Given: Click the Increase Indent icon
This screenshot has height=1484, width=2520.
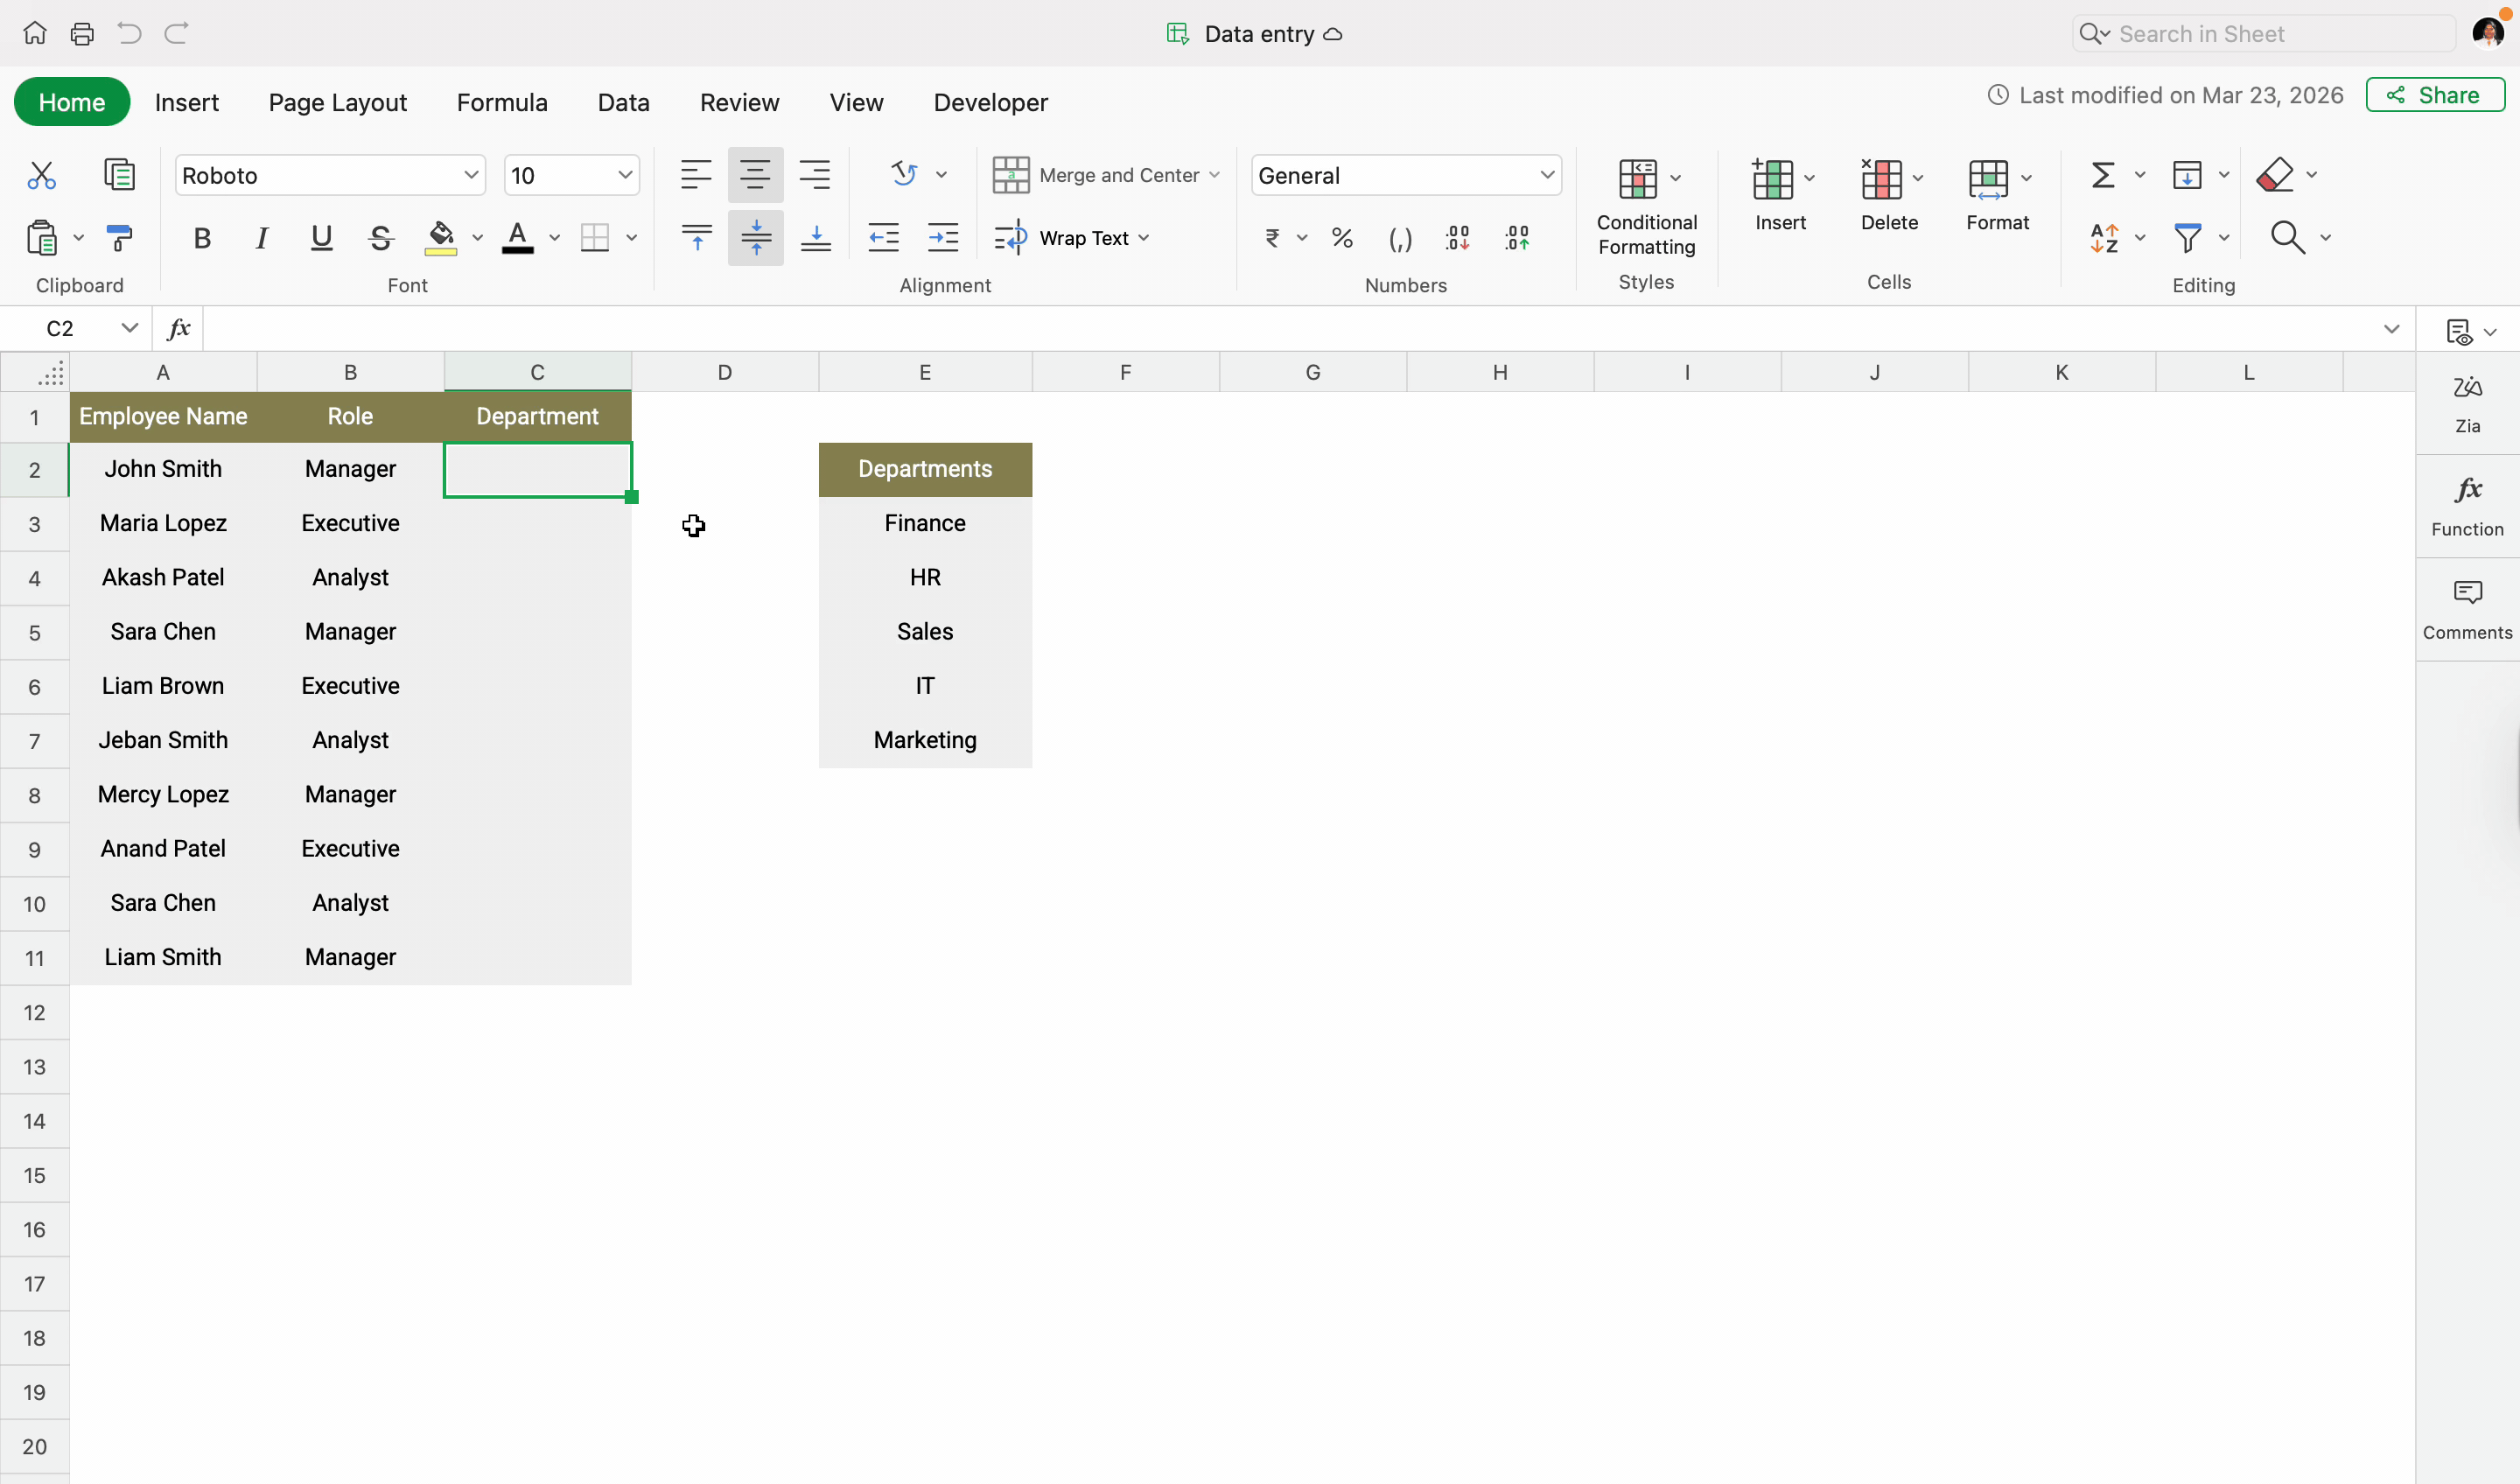Looking at the screenshot, I should point(943,238).
